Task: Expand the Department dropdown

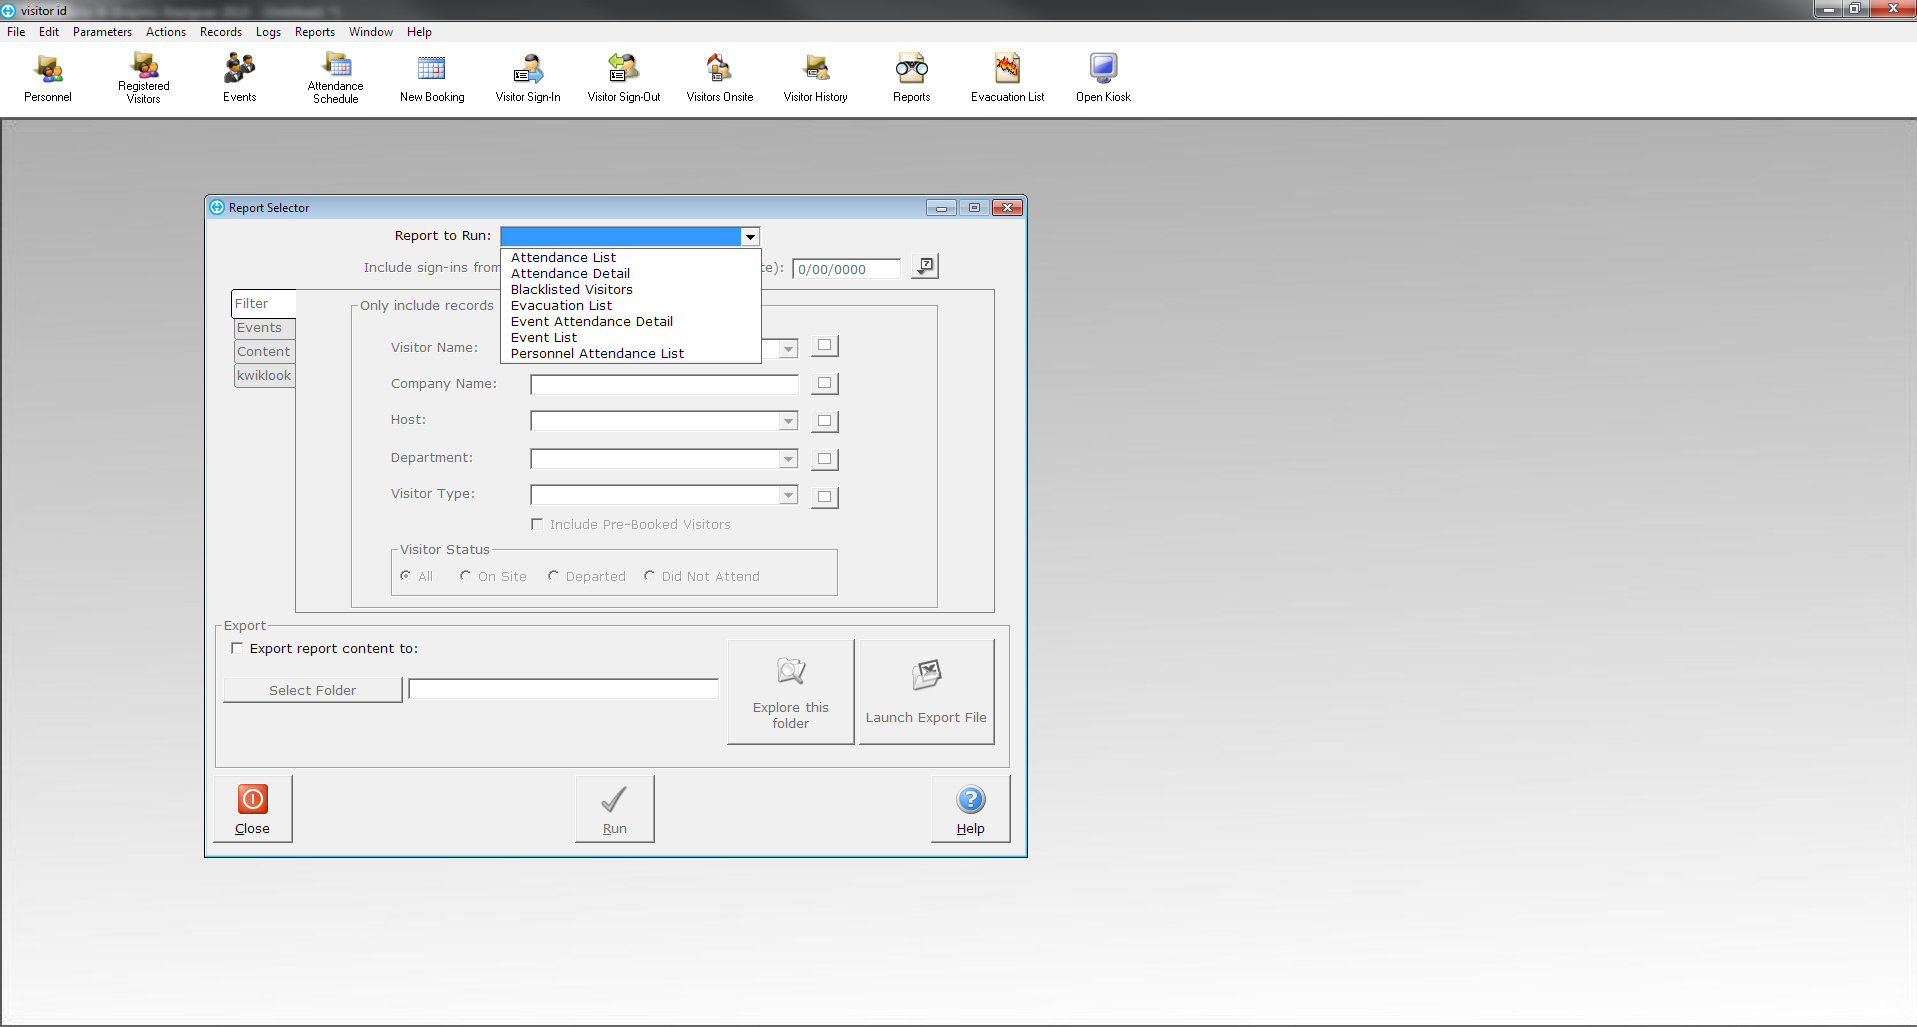Action: [x=788, y=459]
